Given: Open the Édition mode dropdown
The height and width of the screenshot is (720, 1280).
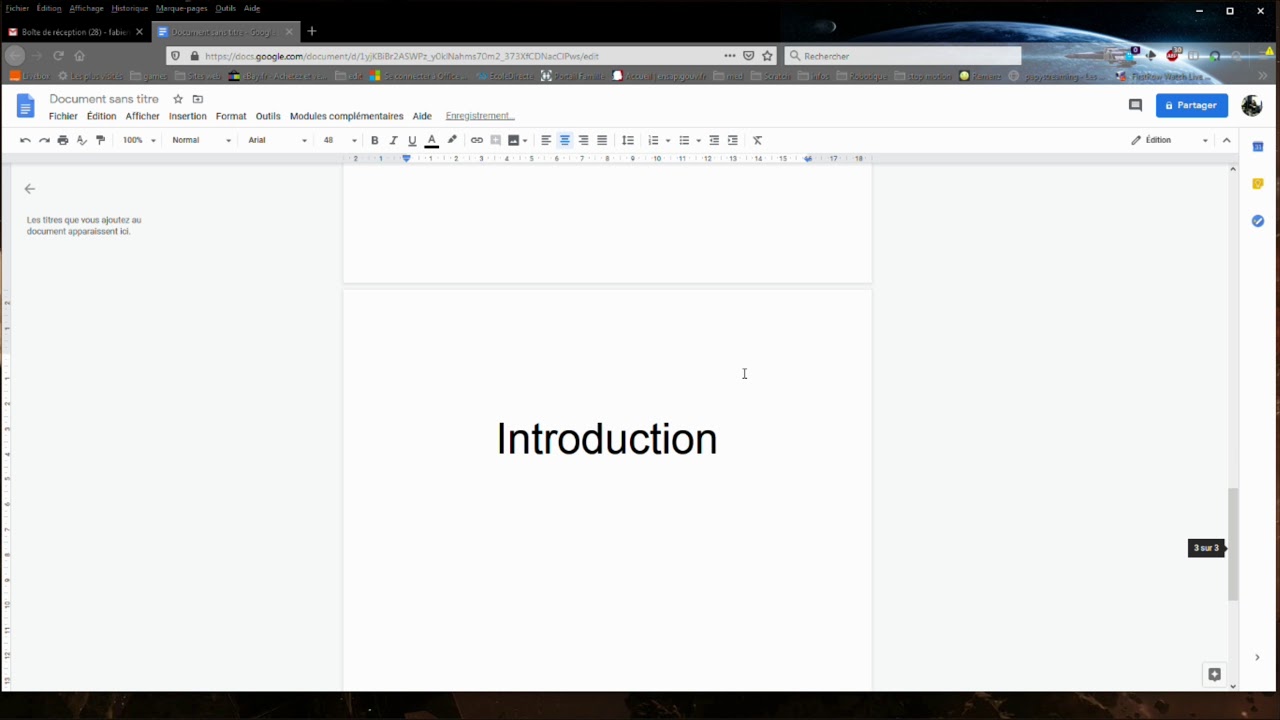Looking at the screenshot, I should click(1170, 140).
